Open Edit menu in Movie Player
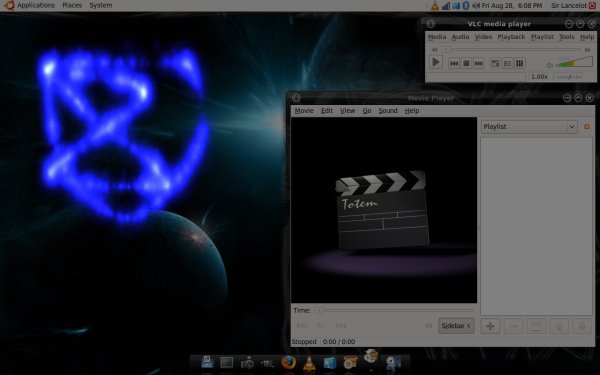The width and height of the screenshot is (600, 375). pos(327,111)
